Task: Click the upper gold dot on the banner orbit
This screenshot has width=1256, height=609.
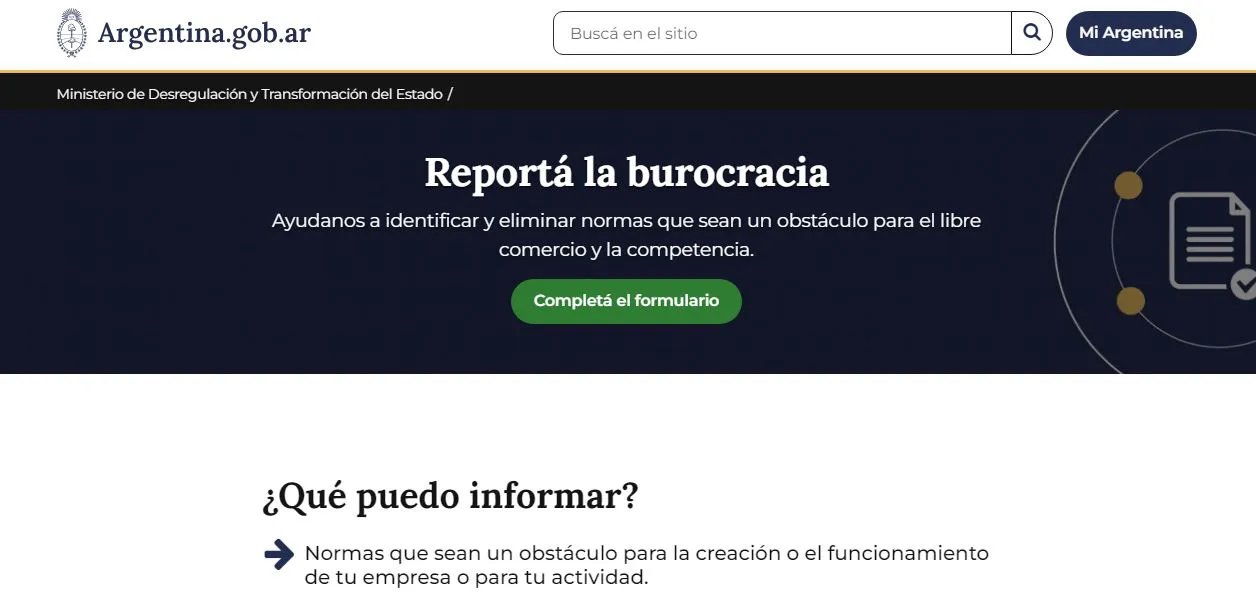Action: point(1129,185)
